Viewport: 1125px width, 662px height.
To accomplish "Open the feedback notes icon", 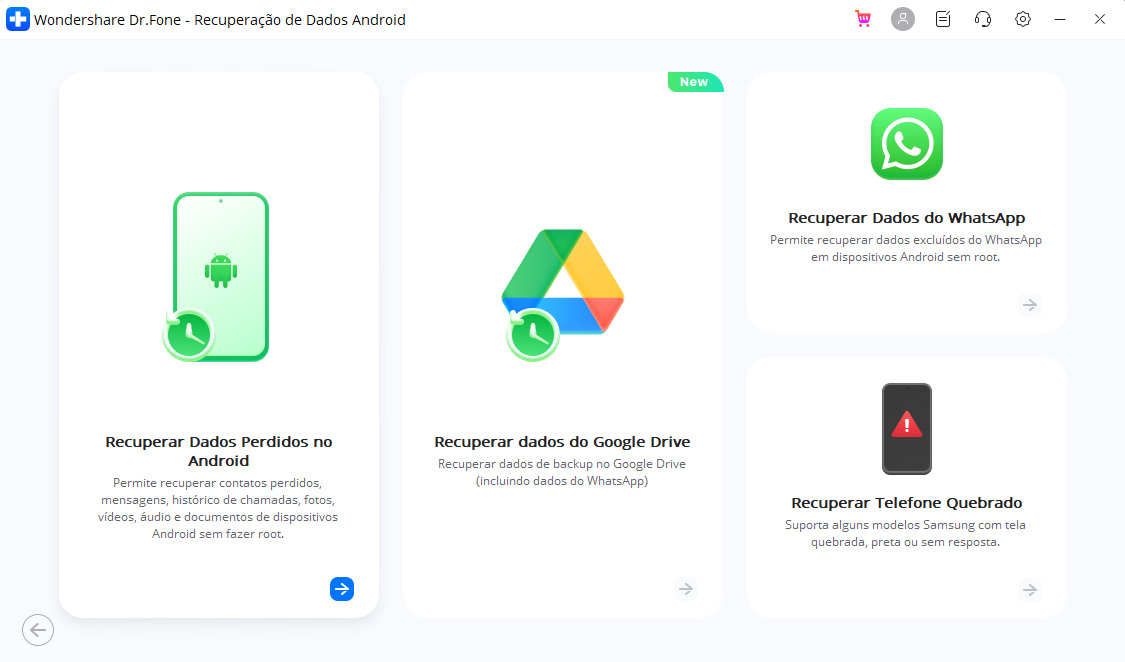I will (x=942, y=19).
